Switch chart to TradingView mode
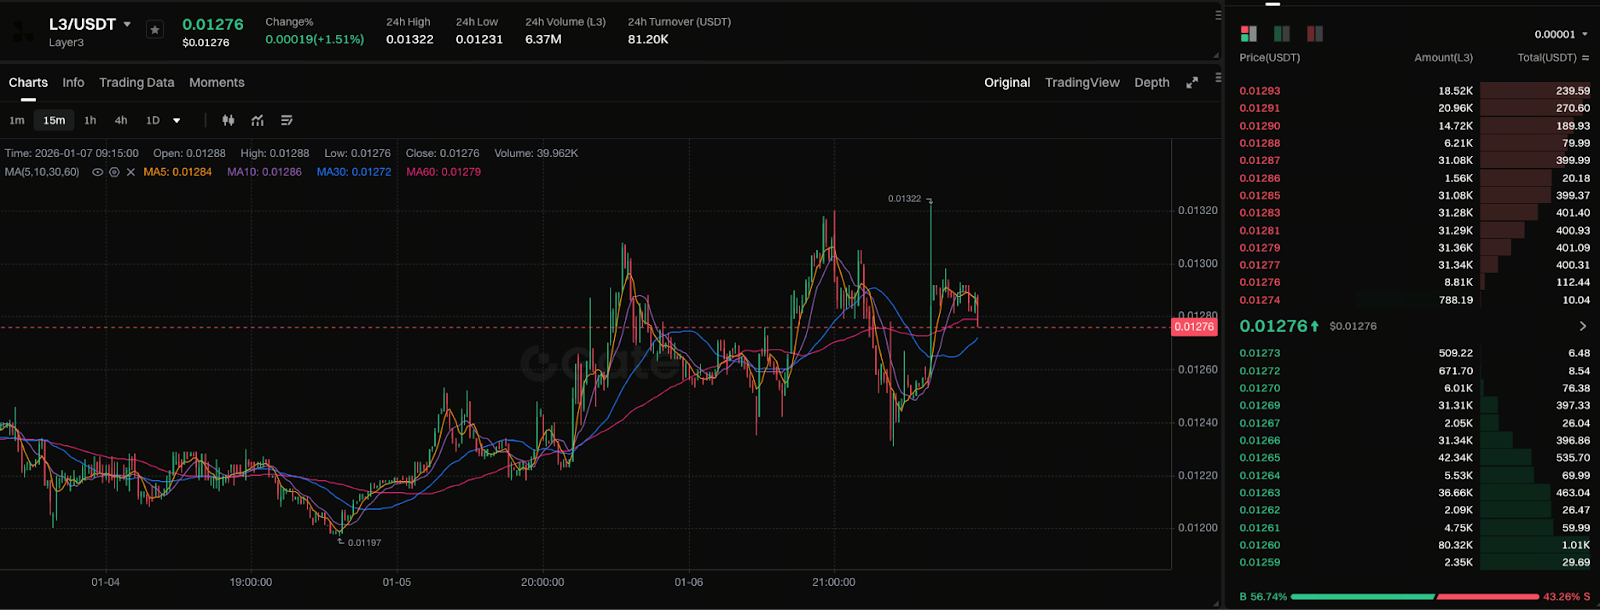 pyautogui.click(x=1082, y=83)
